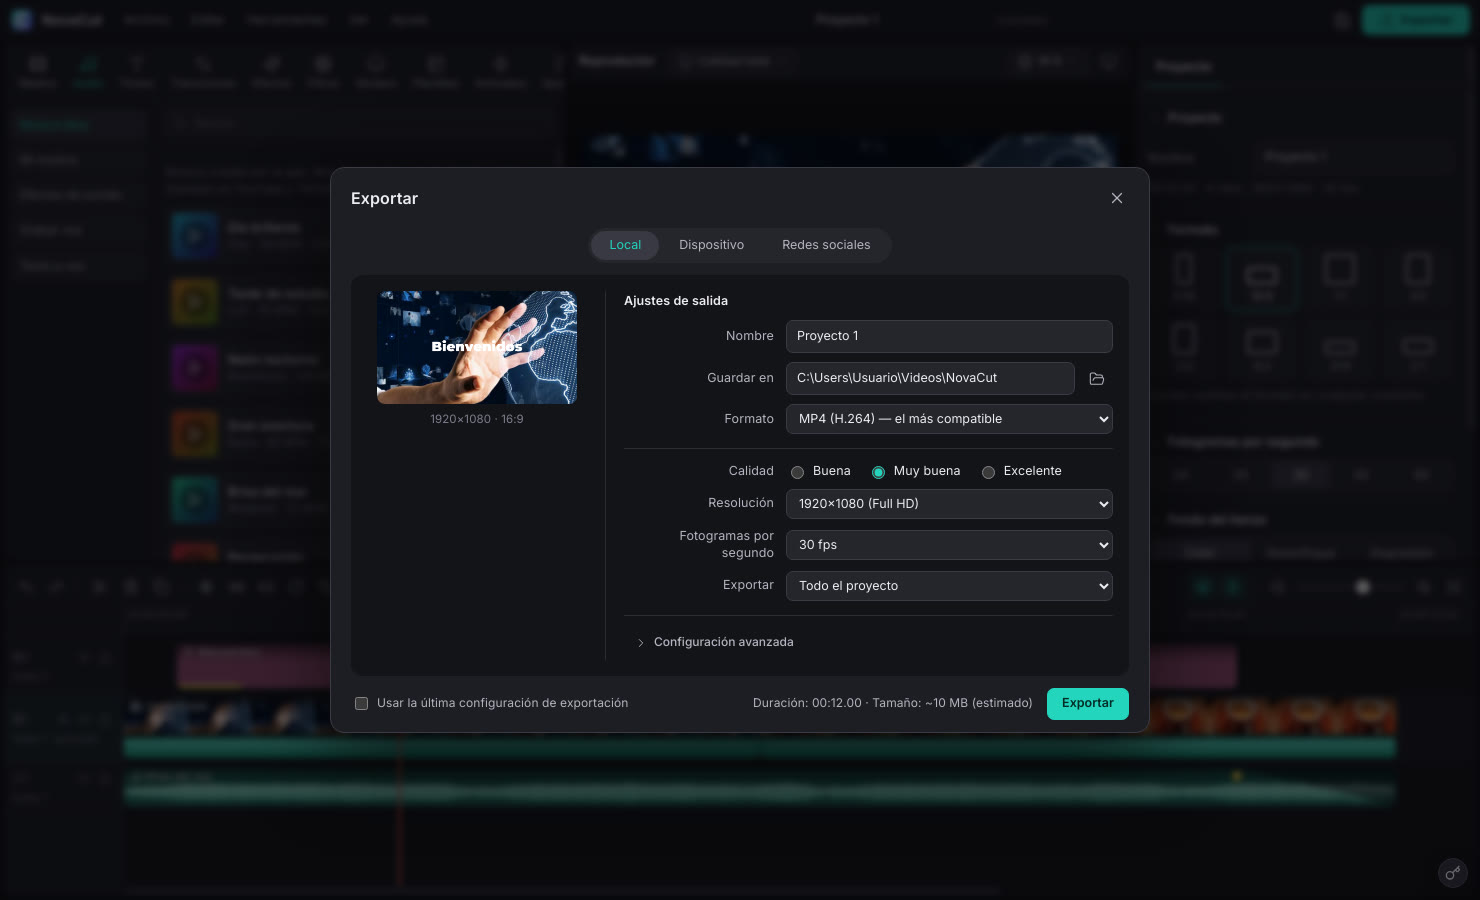
Task: Expand Configuración avanzada section
Action: coord(715,642)
